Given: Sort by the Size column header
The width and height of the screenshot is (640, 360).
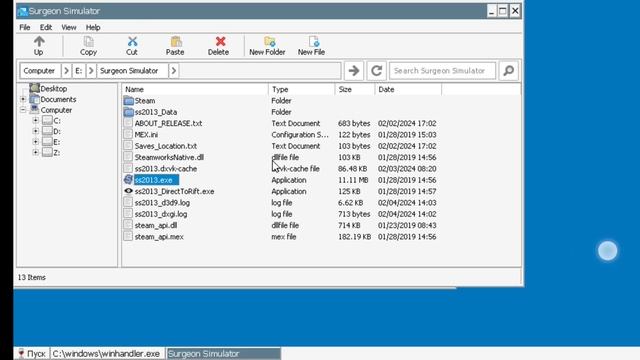Looking at the screenshot, I should tap(355, 89).
